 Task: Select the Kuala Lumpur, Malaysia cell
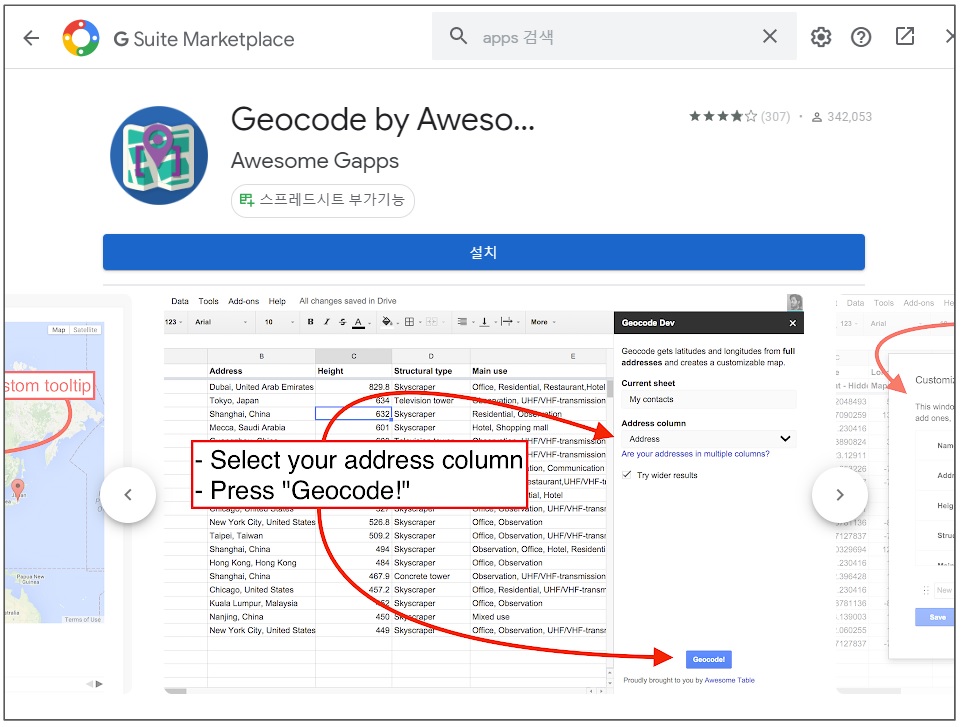[x=262, y=603]
